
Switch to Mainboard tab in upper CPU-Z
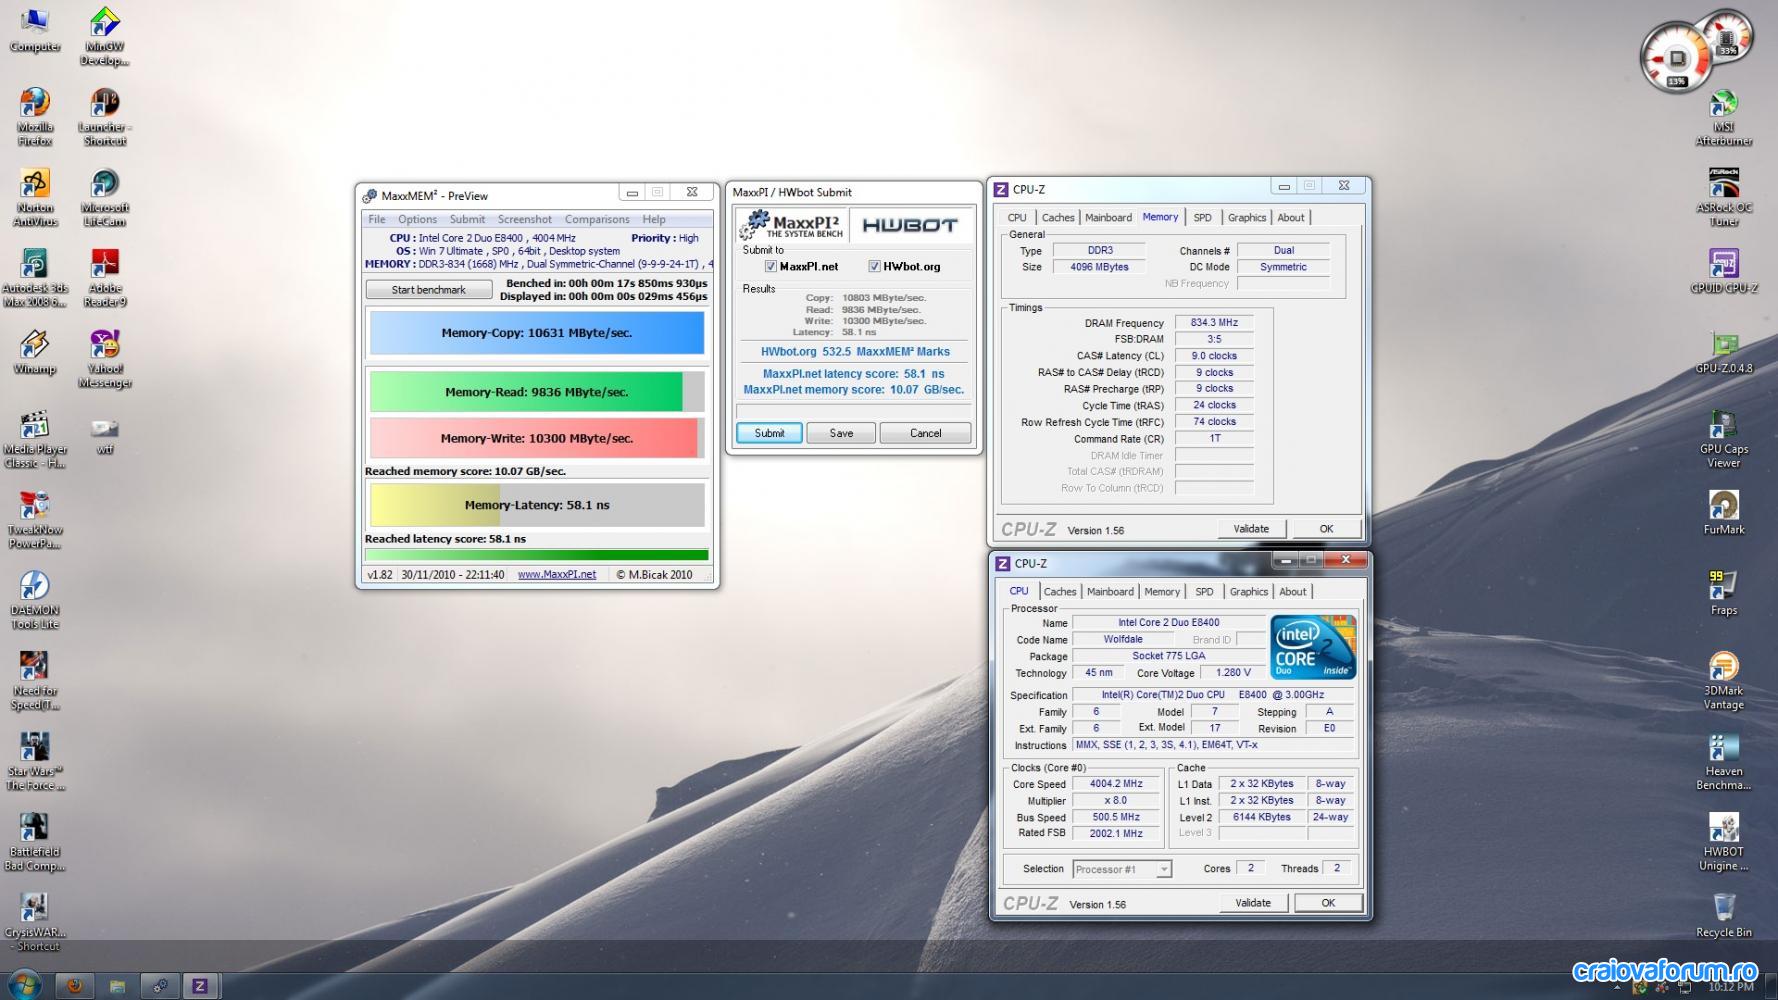[x=1109, y=217]
